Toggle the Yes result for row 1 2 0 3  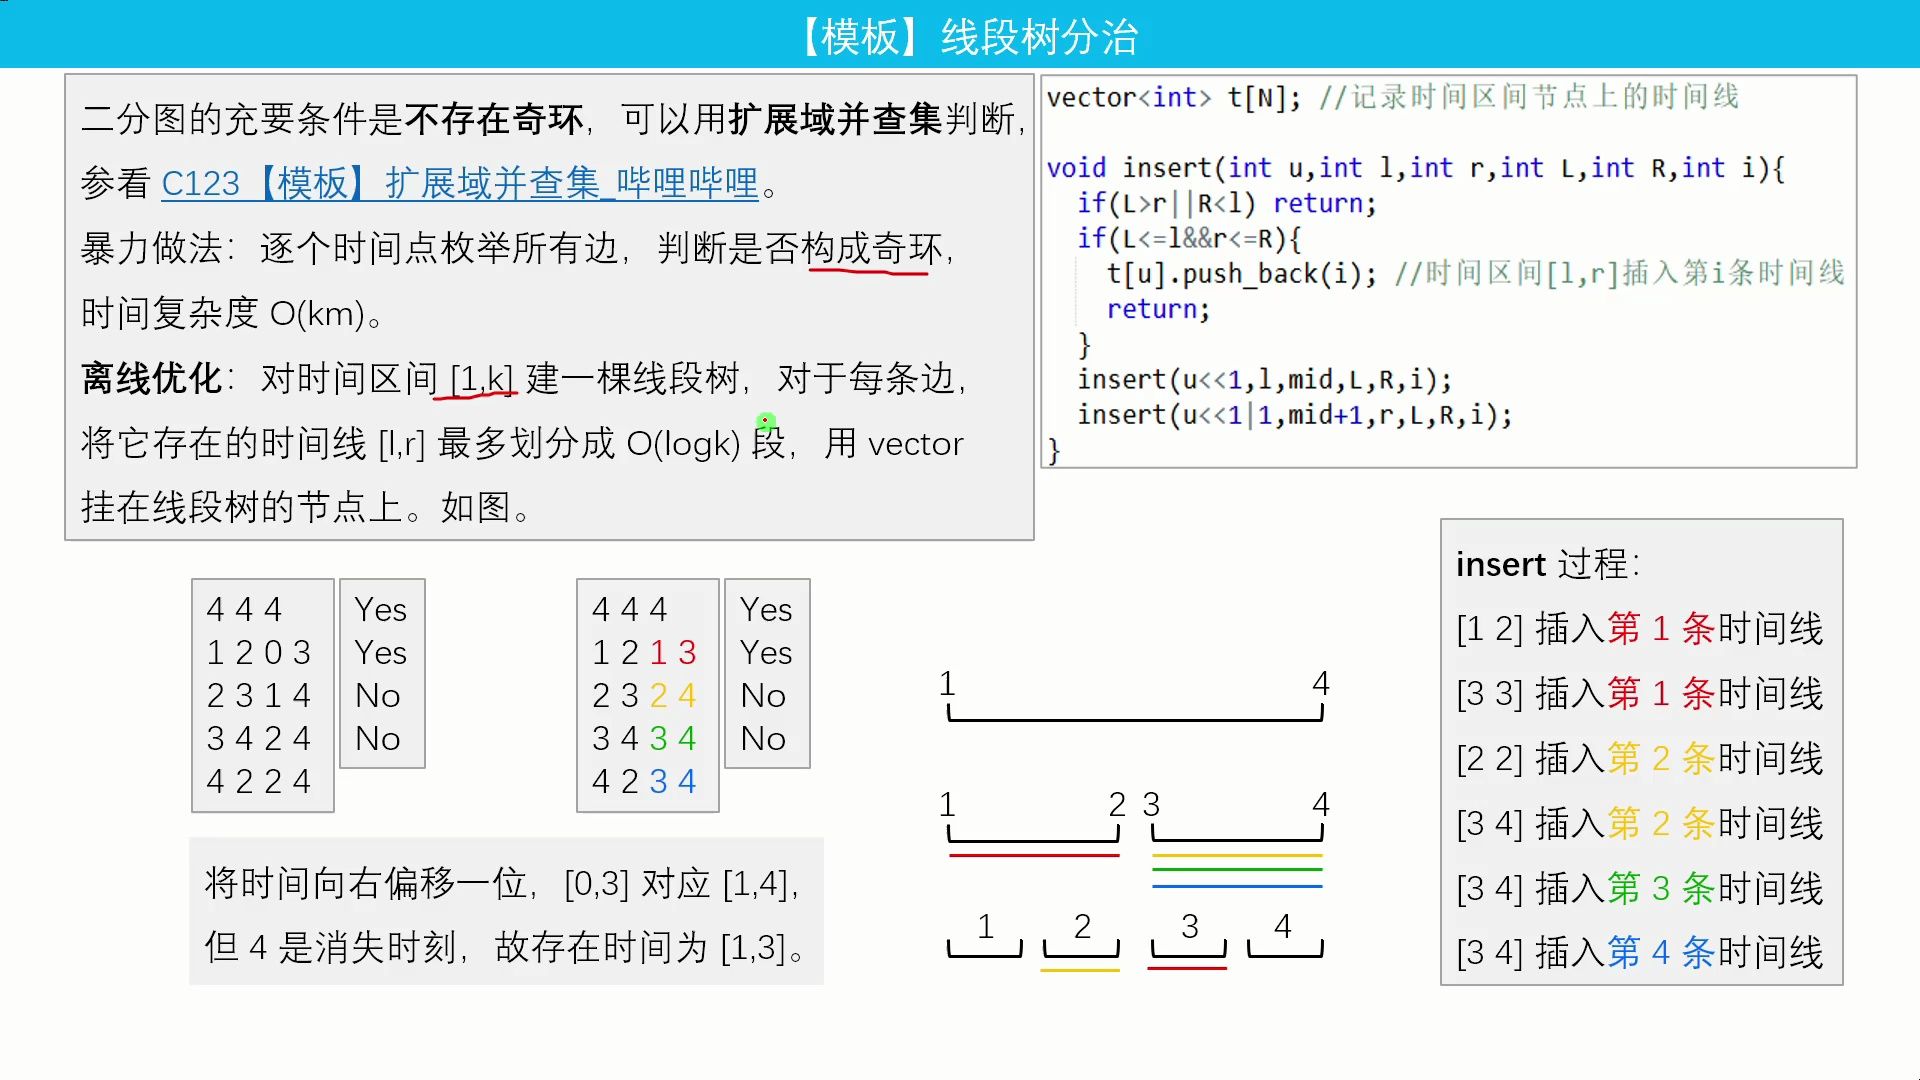point(380,653)
